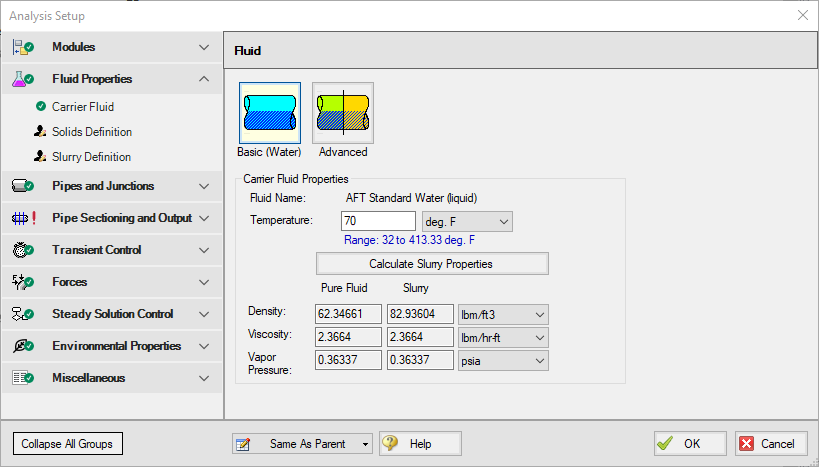819x467 pixels.
Task: Open the temperature unit dropdown
Action: point(467,221)
